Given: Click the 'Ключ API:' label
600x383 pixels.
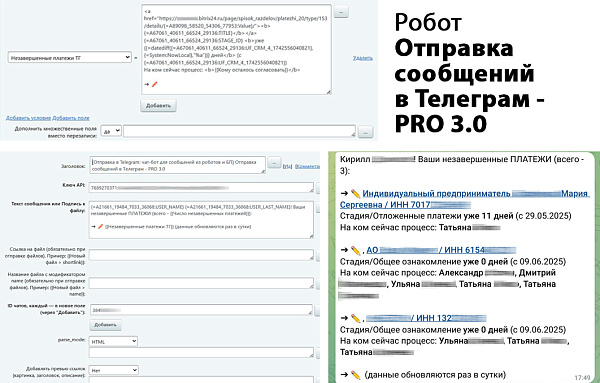Looking at the screenshot, I should (73, 185).
